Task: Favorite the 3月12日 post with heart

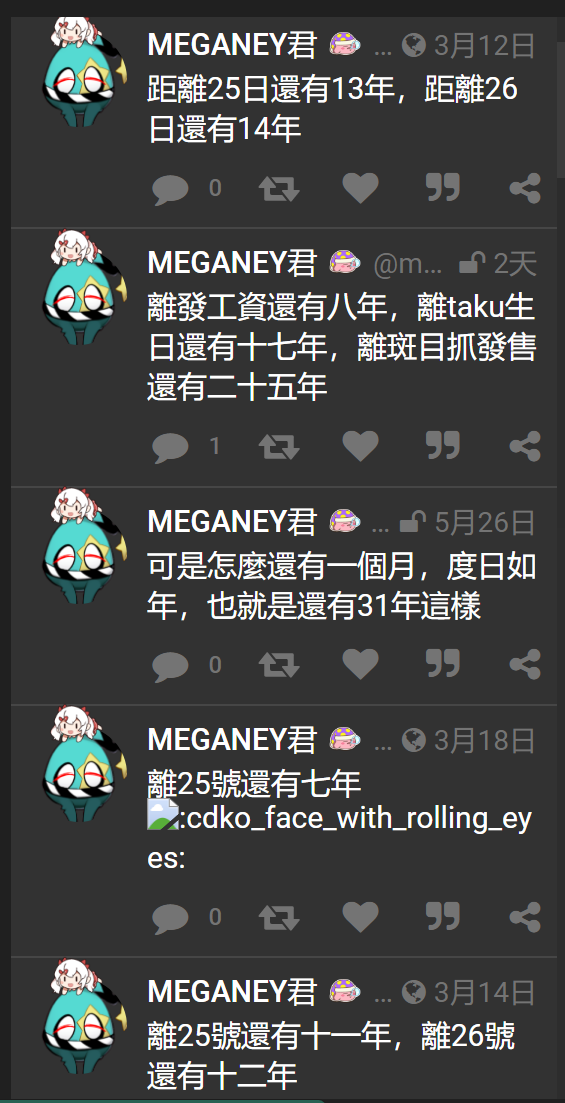Action: click(360, 189)
